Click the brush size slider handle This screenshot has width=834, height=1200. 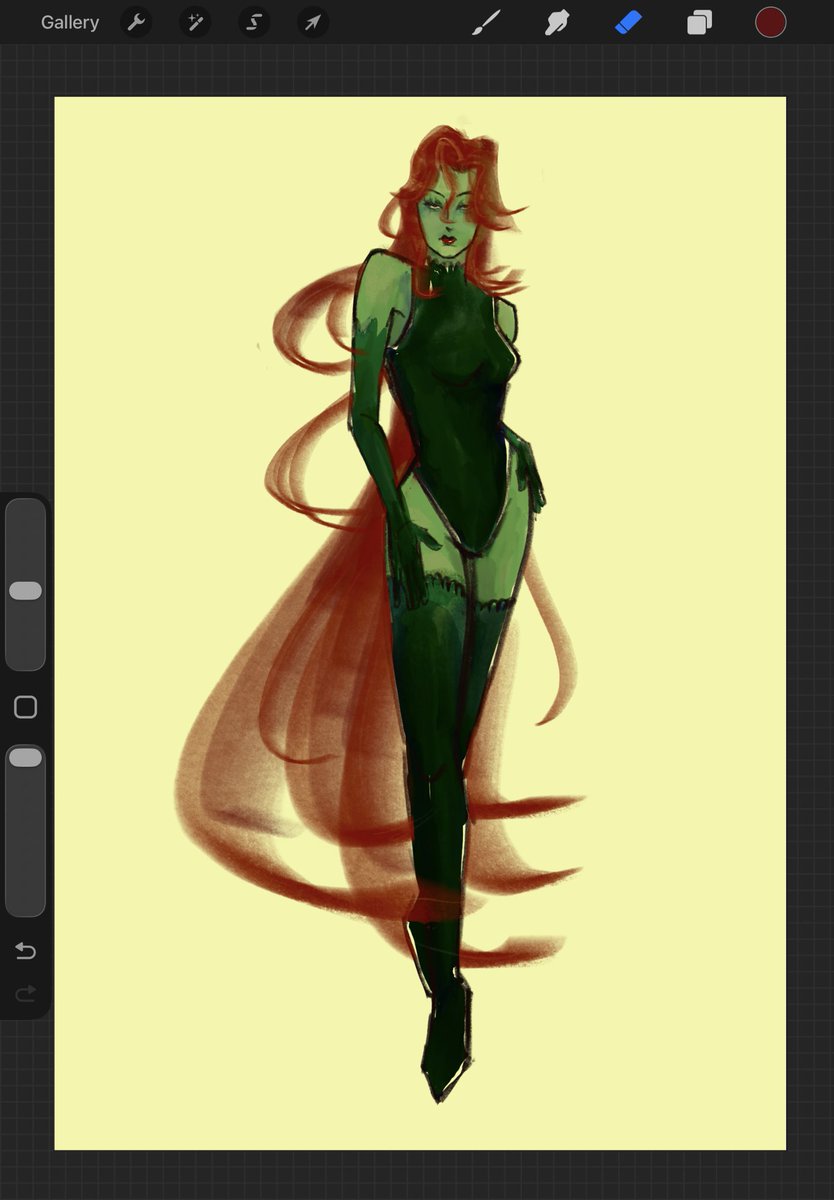tap(25, 591)
